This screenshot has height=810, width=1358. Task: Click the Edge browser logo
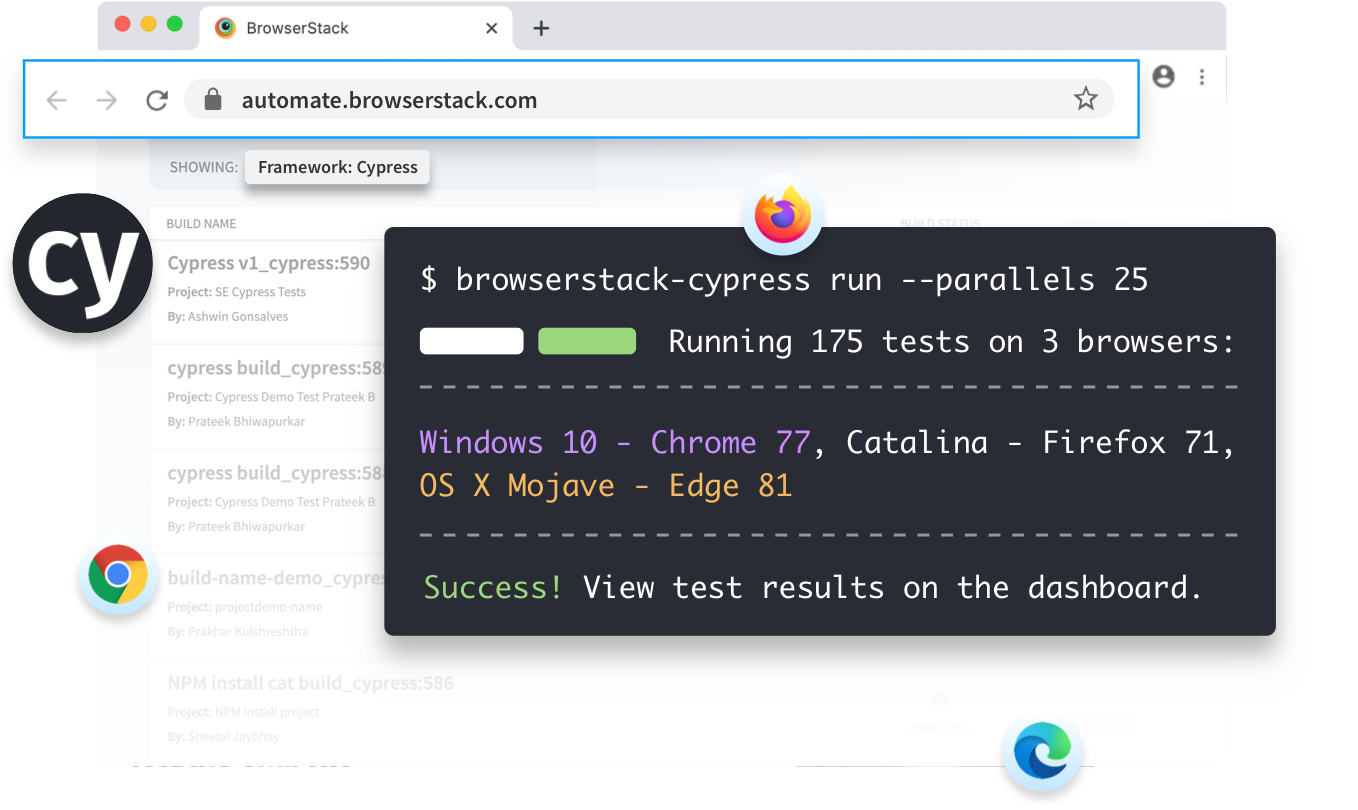tap(1041, 752)
